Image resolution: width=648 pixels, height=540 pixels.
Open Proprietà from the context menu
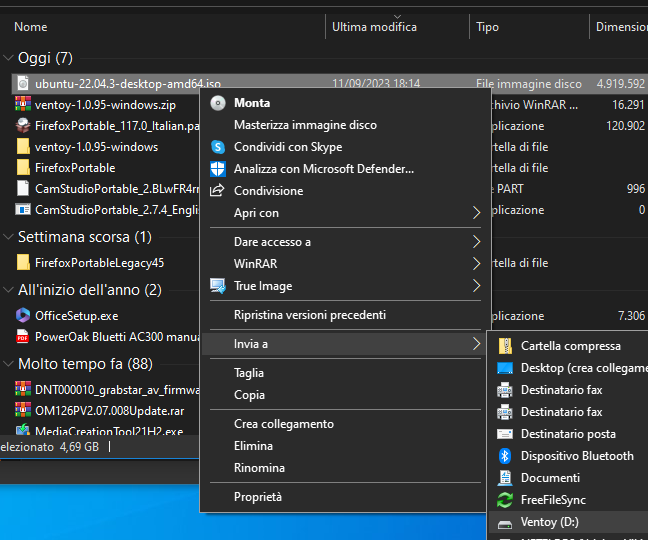343,497
